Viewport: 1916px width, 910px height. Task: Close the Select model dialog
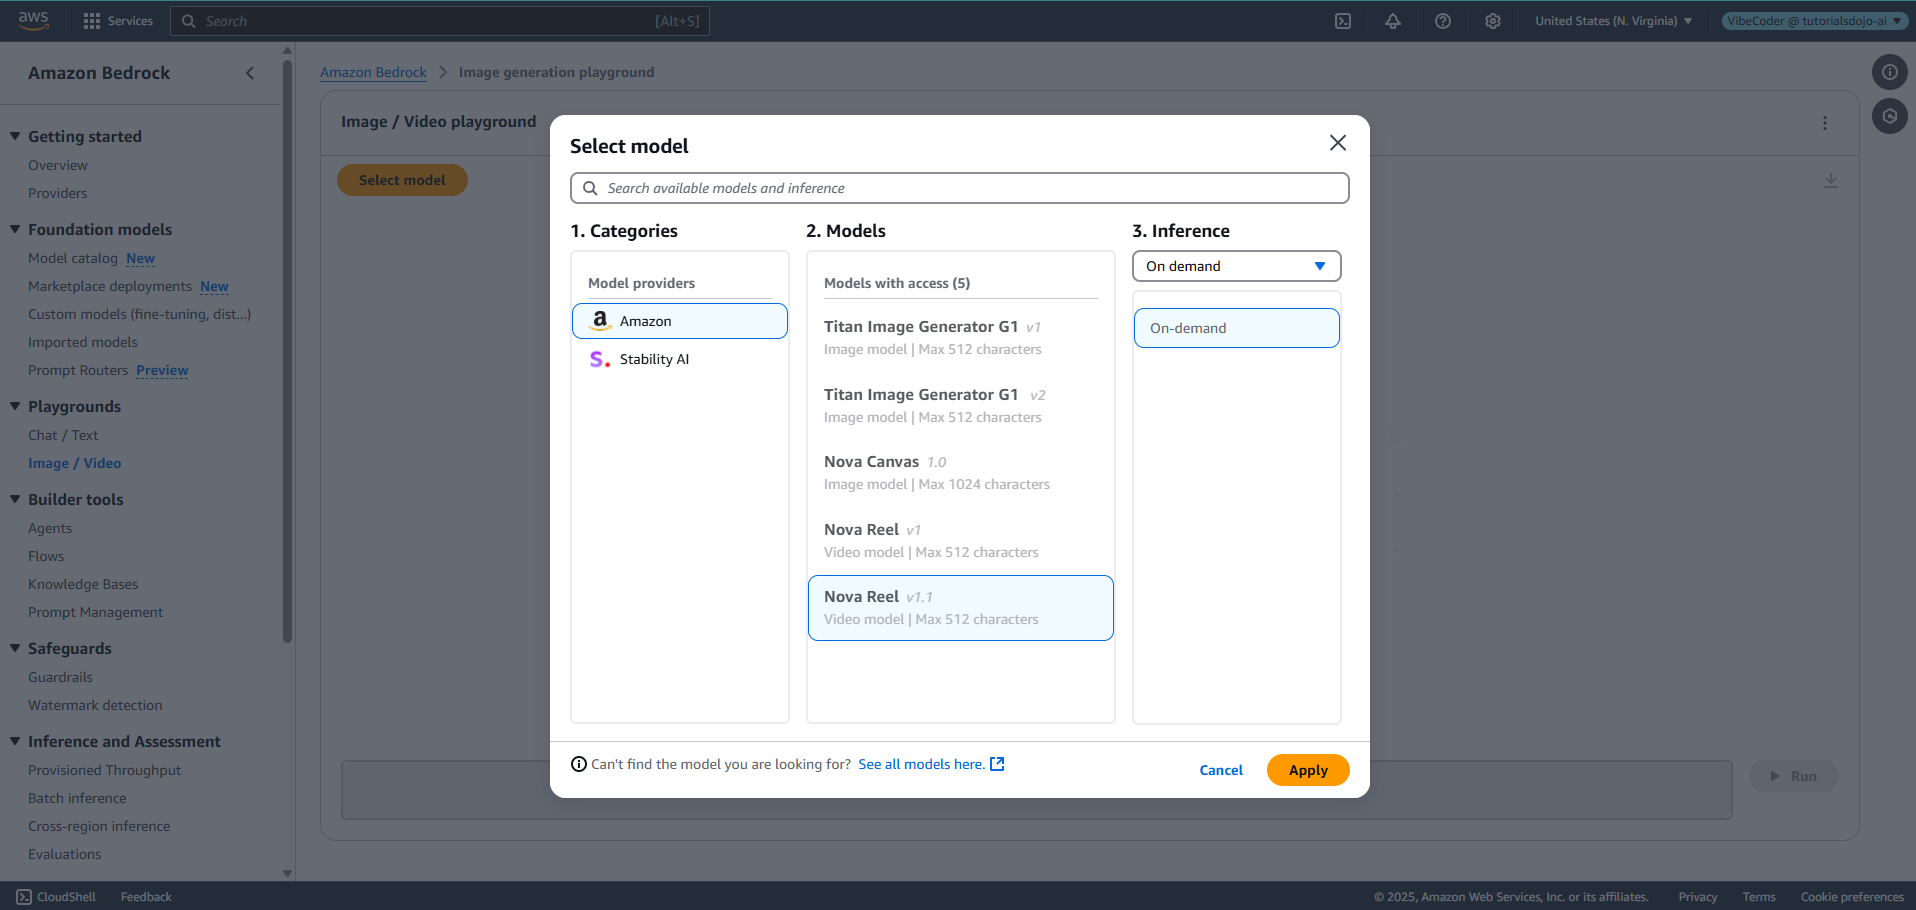click(1338, 143)
